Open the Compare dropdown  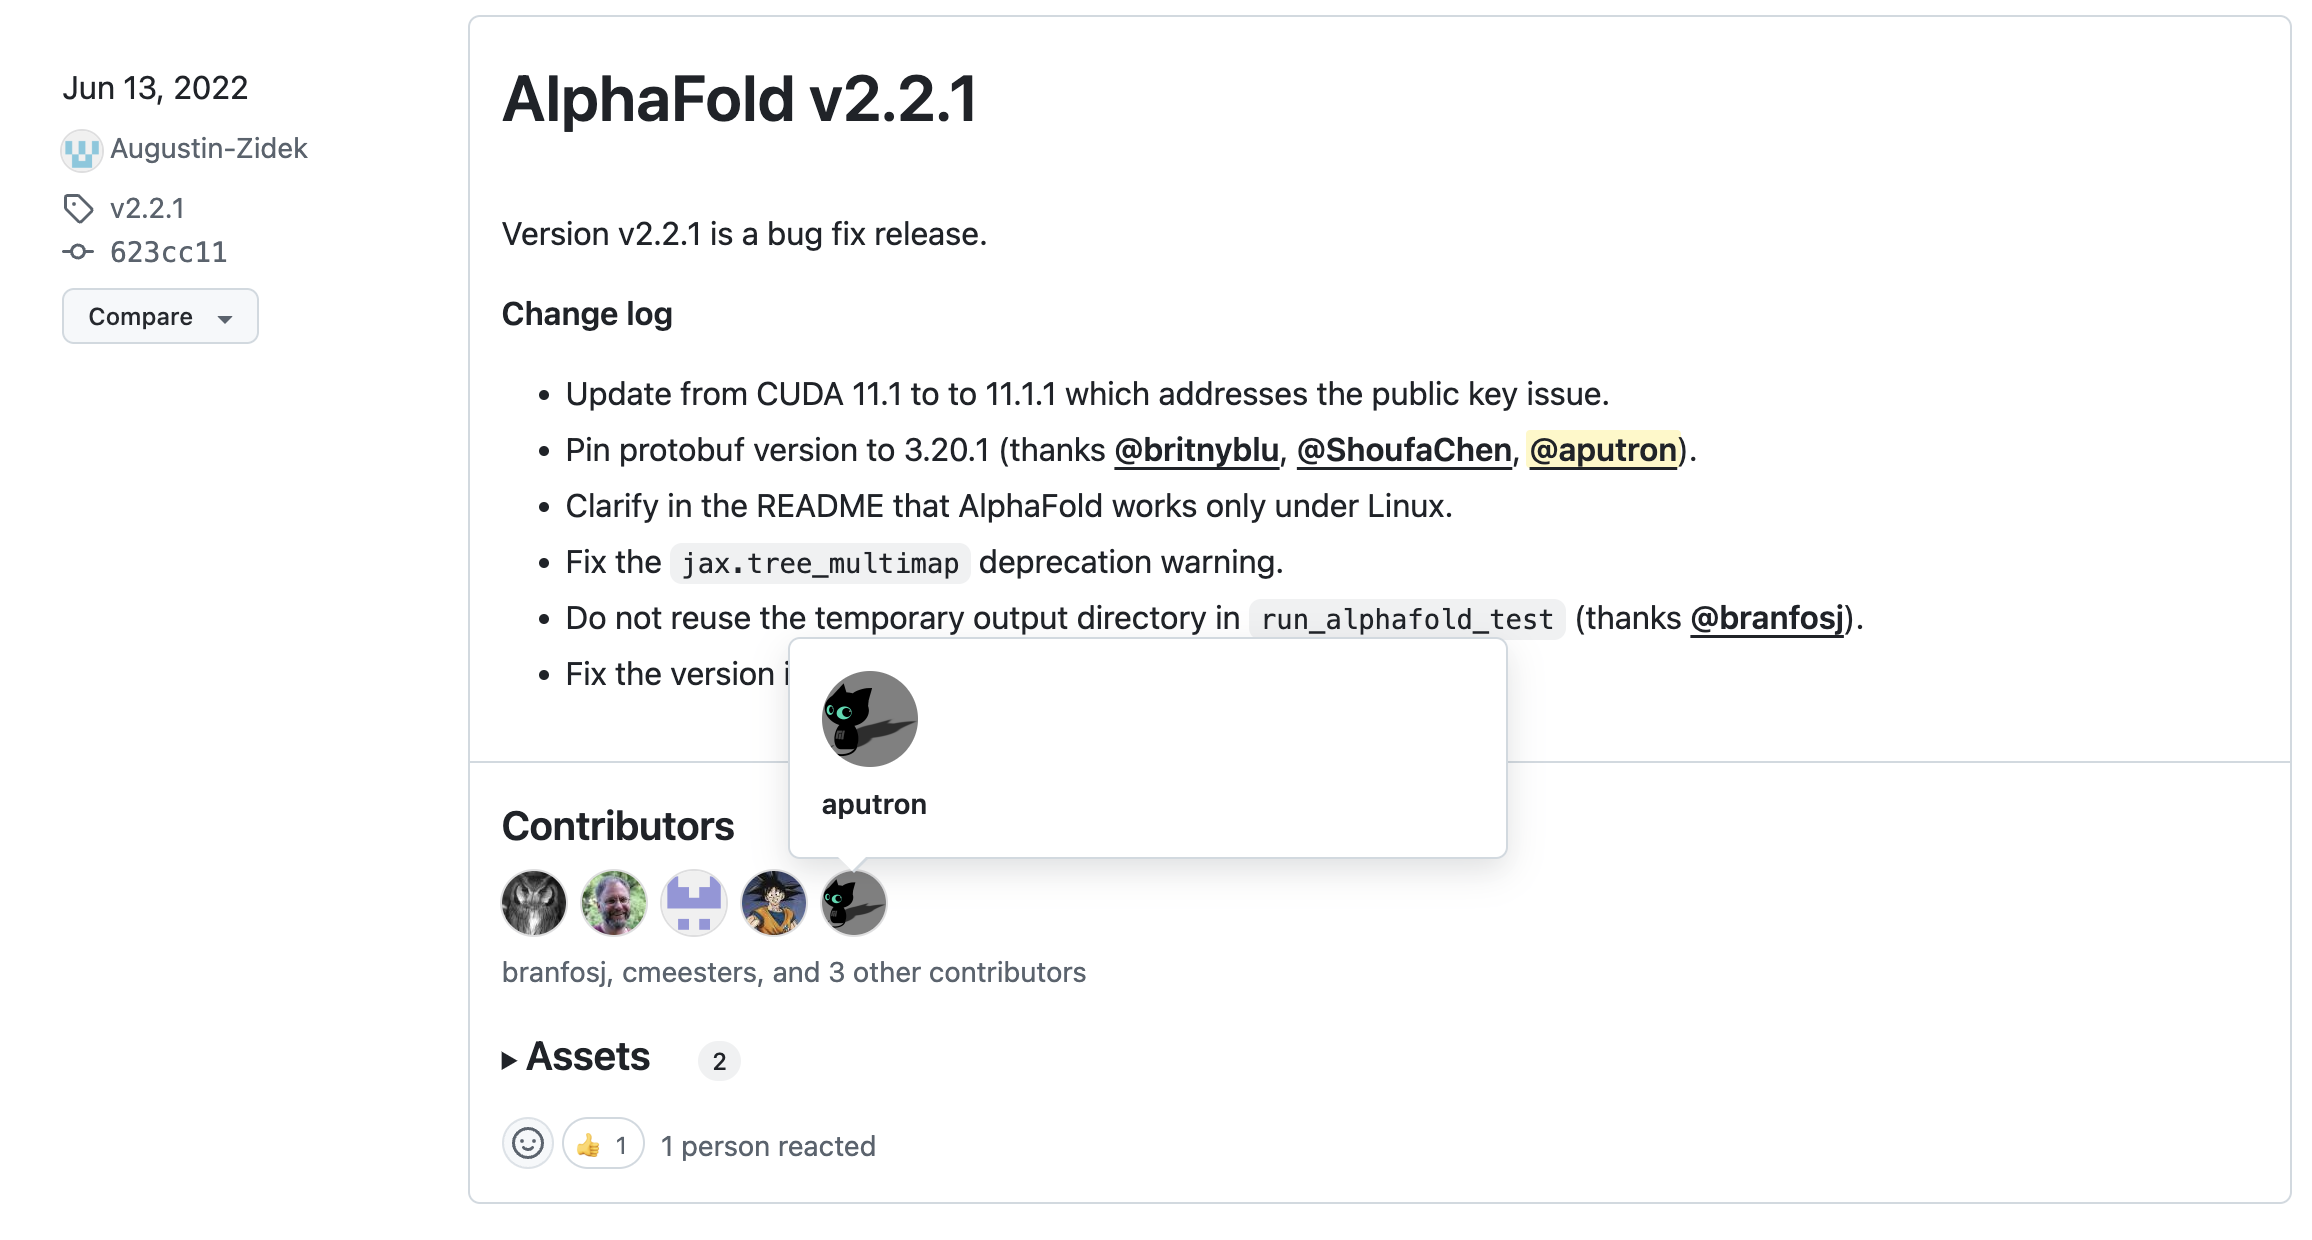(x=160, y=316)
